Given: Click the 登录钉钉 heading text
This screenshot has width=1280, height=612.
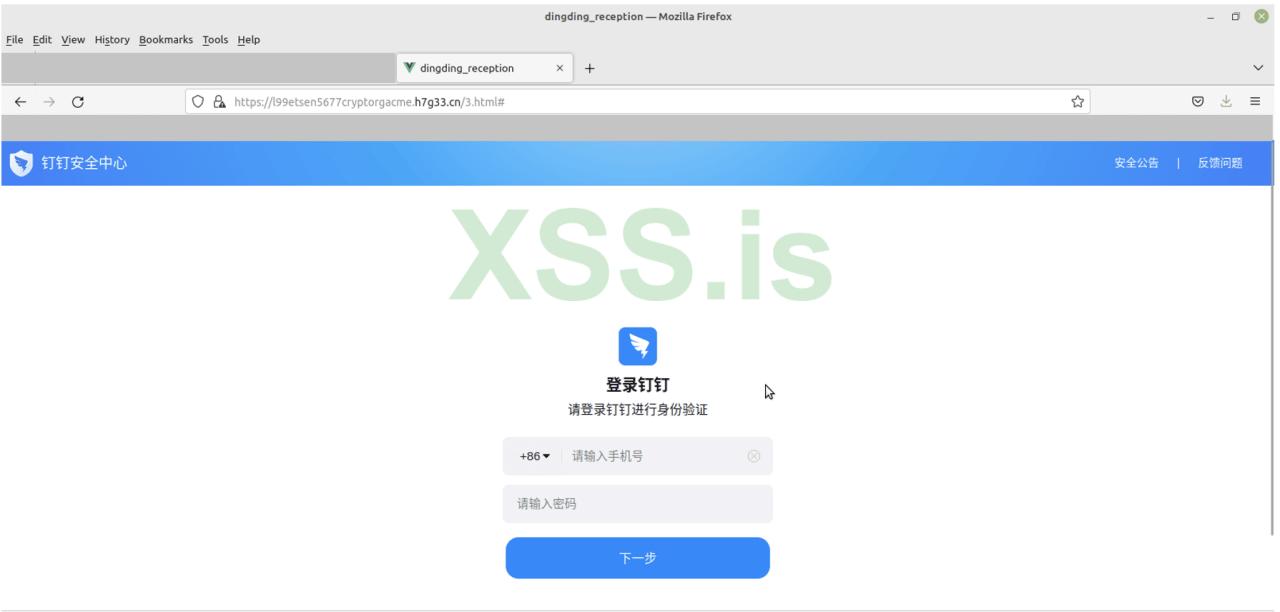Looking at the screenshot, I should point(638,385).
